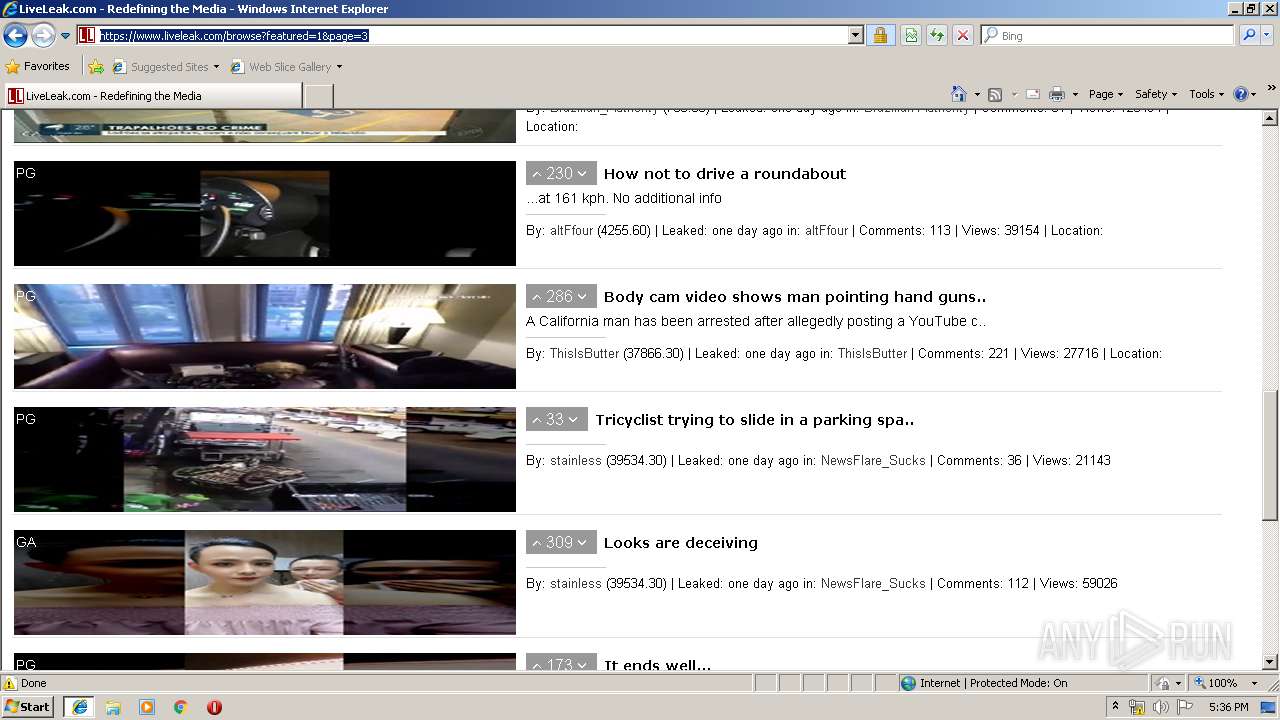The image size is (1280, 720).
Task: Go to the Home page icon
Action: pyautogui.click(x=959, y=94)
